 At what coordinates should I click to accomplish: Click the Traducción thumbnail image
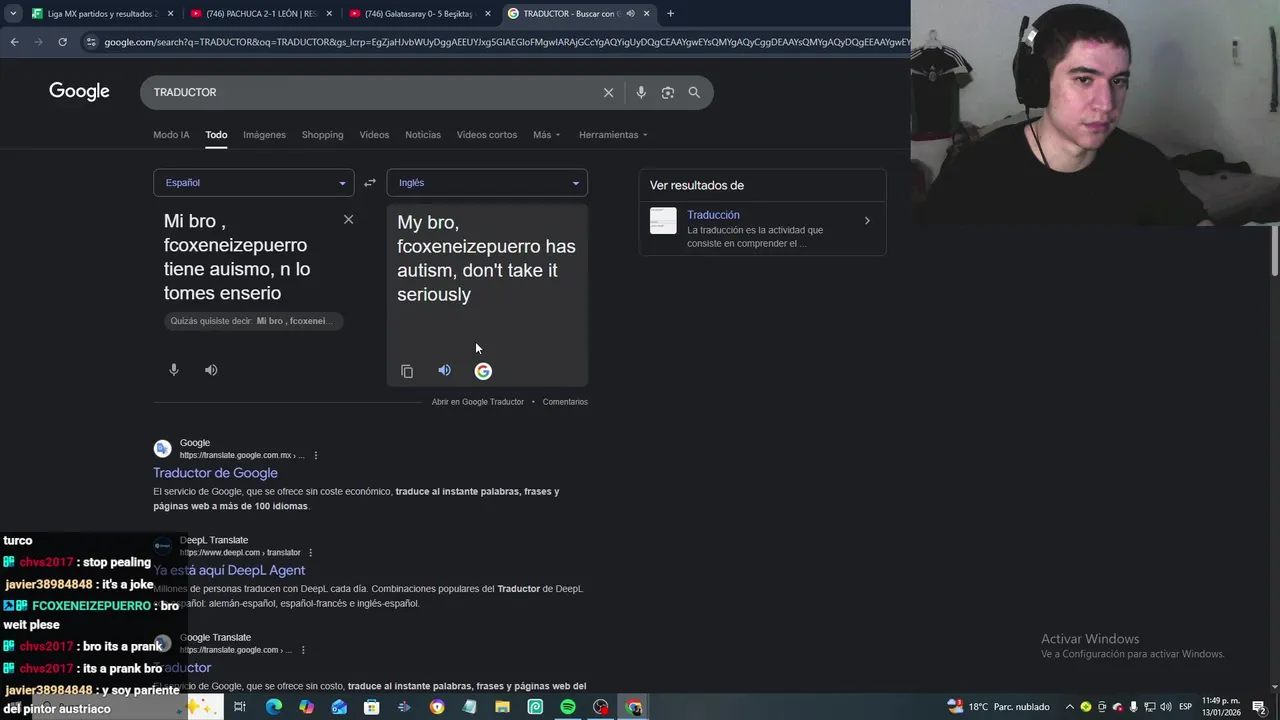pos(663,221)
